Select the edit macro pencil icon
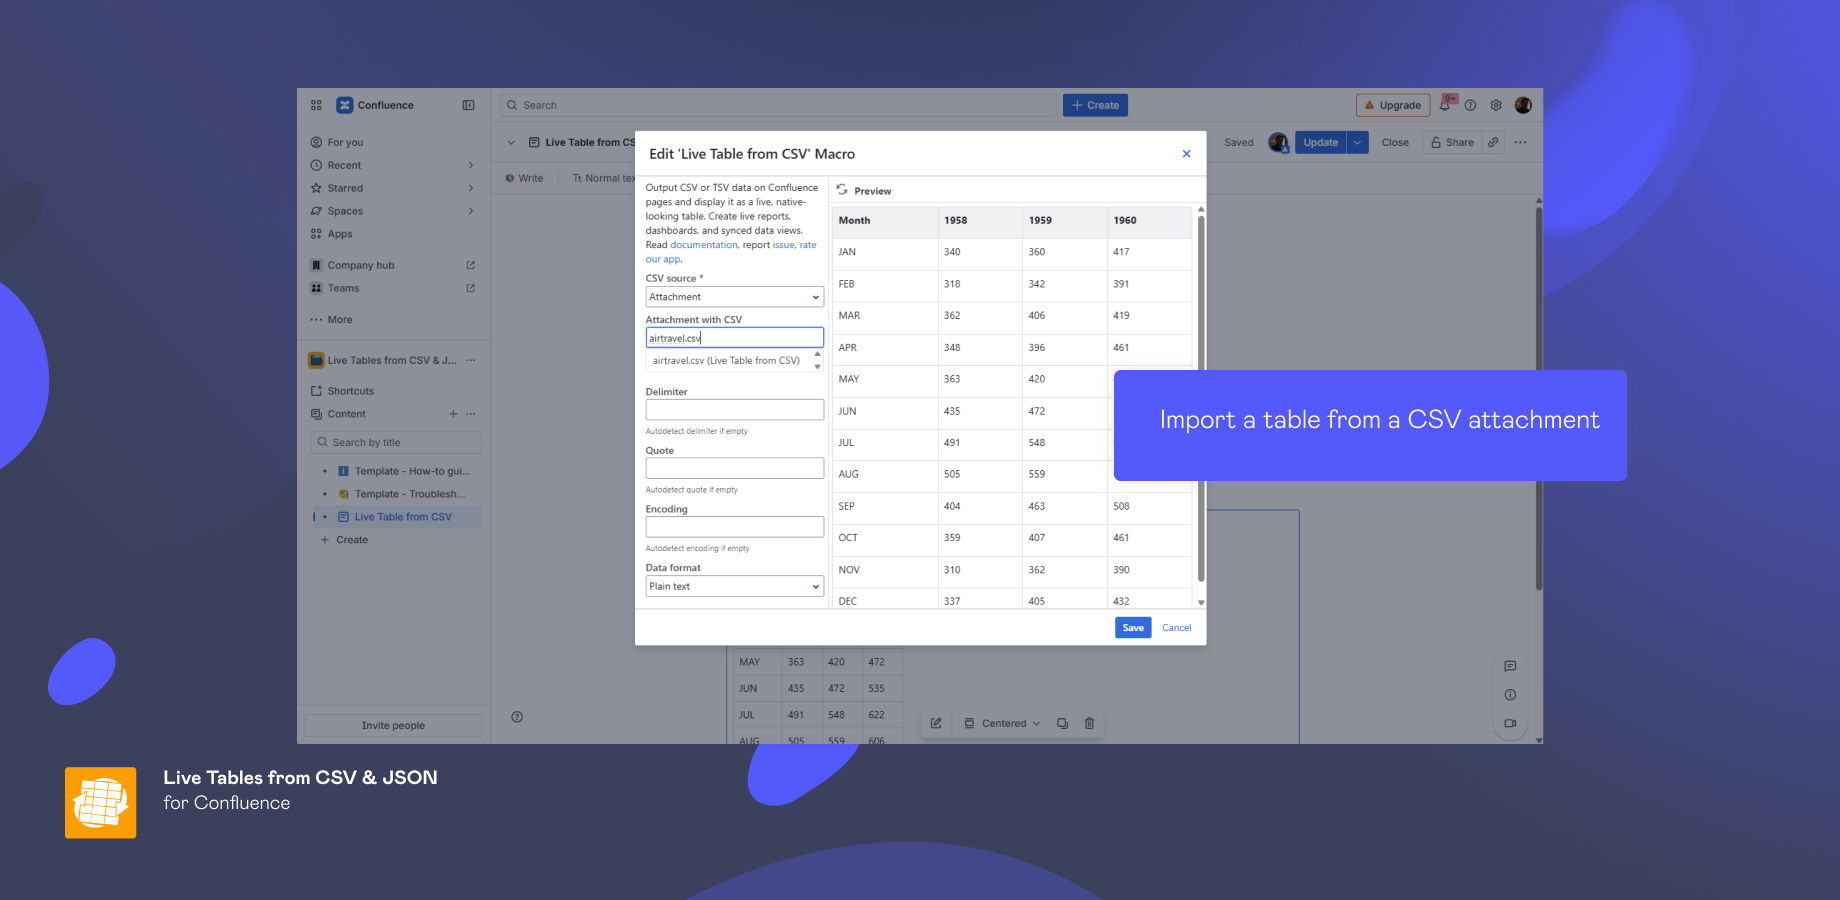This screenshot has width=1840, height=900. coord(937,723)
